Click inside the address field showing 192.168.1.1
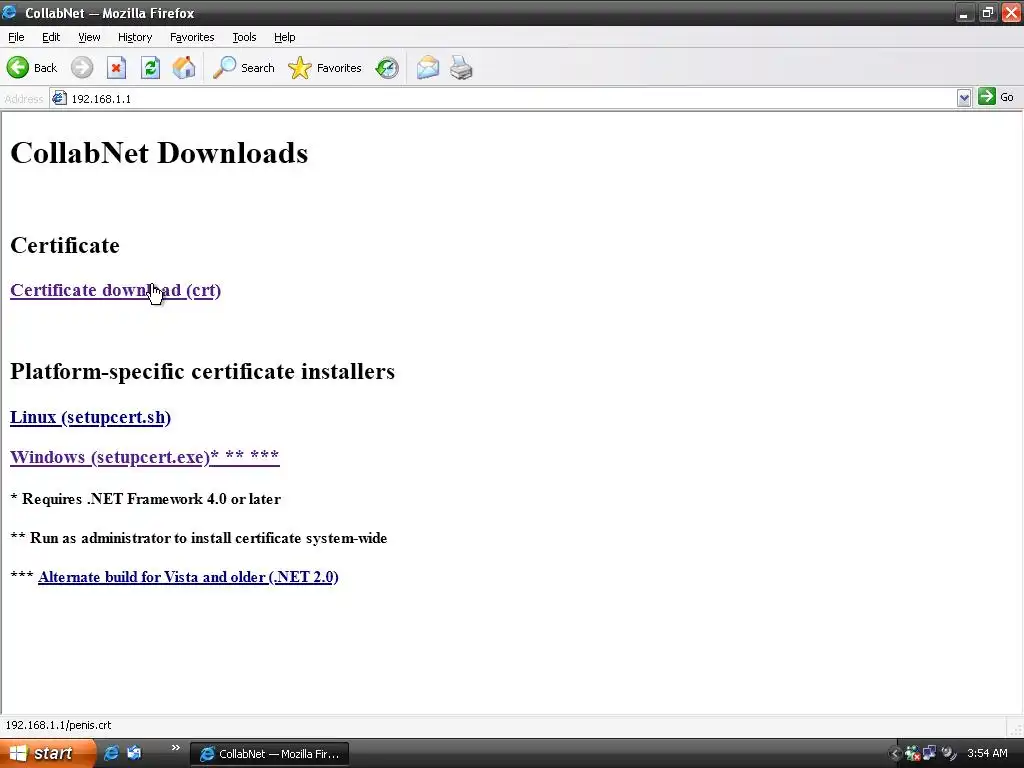Screen dimensions: 1024x768 pos(509,99)
